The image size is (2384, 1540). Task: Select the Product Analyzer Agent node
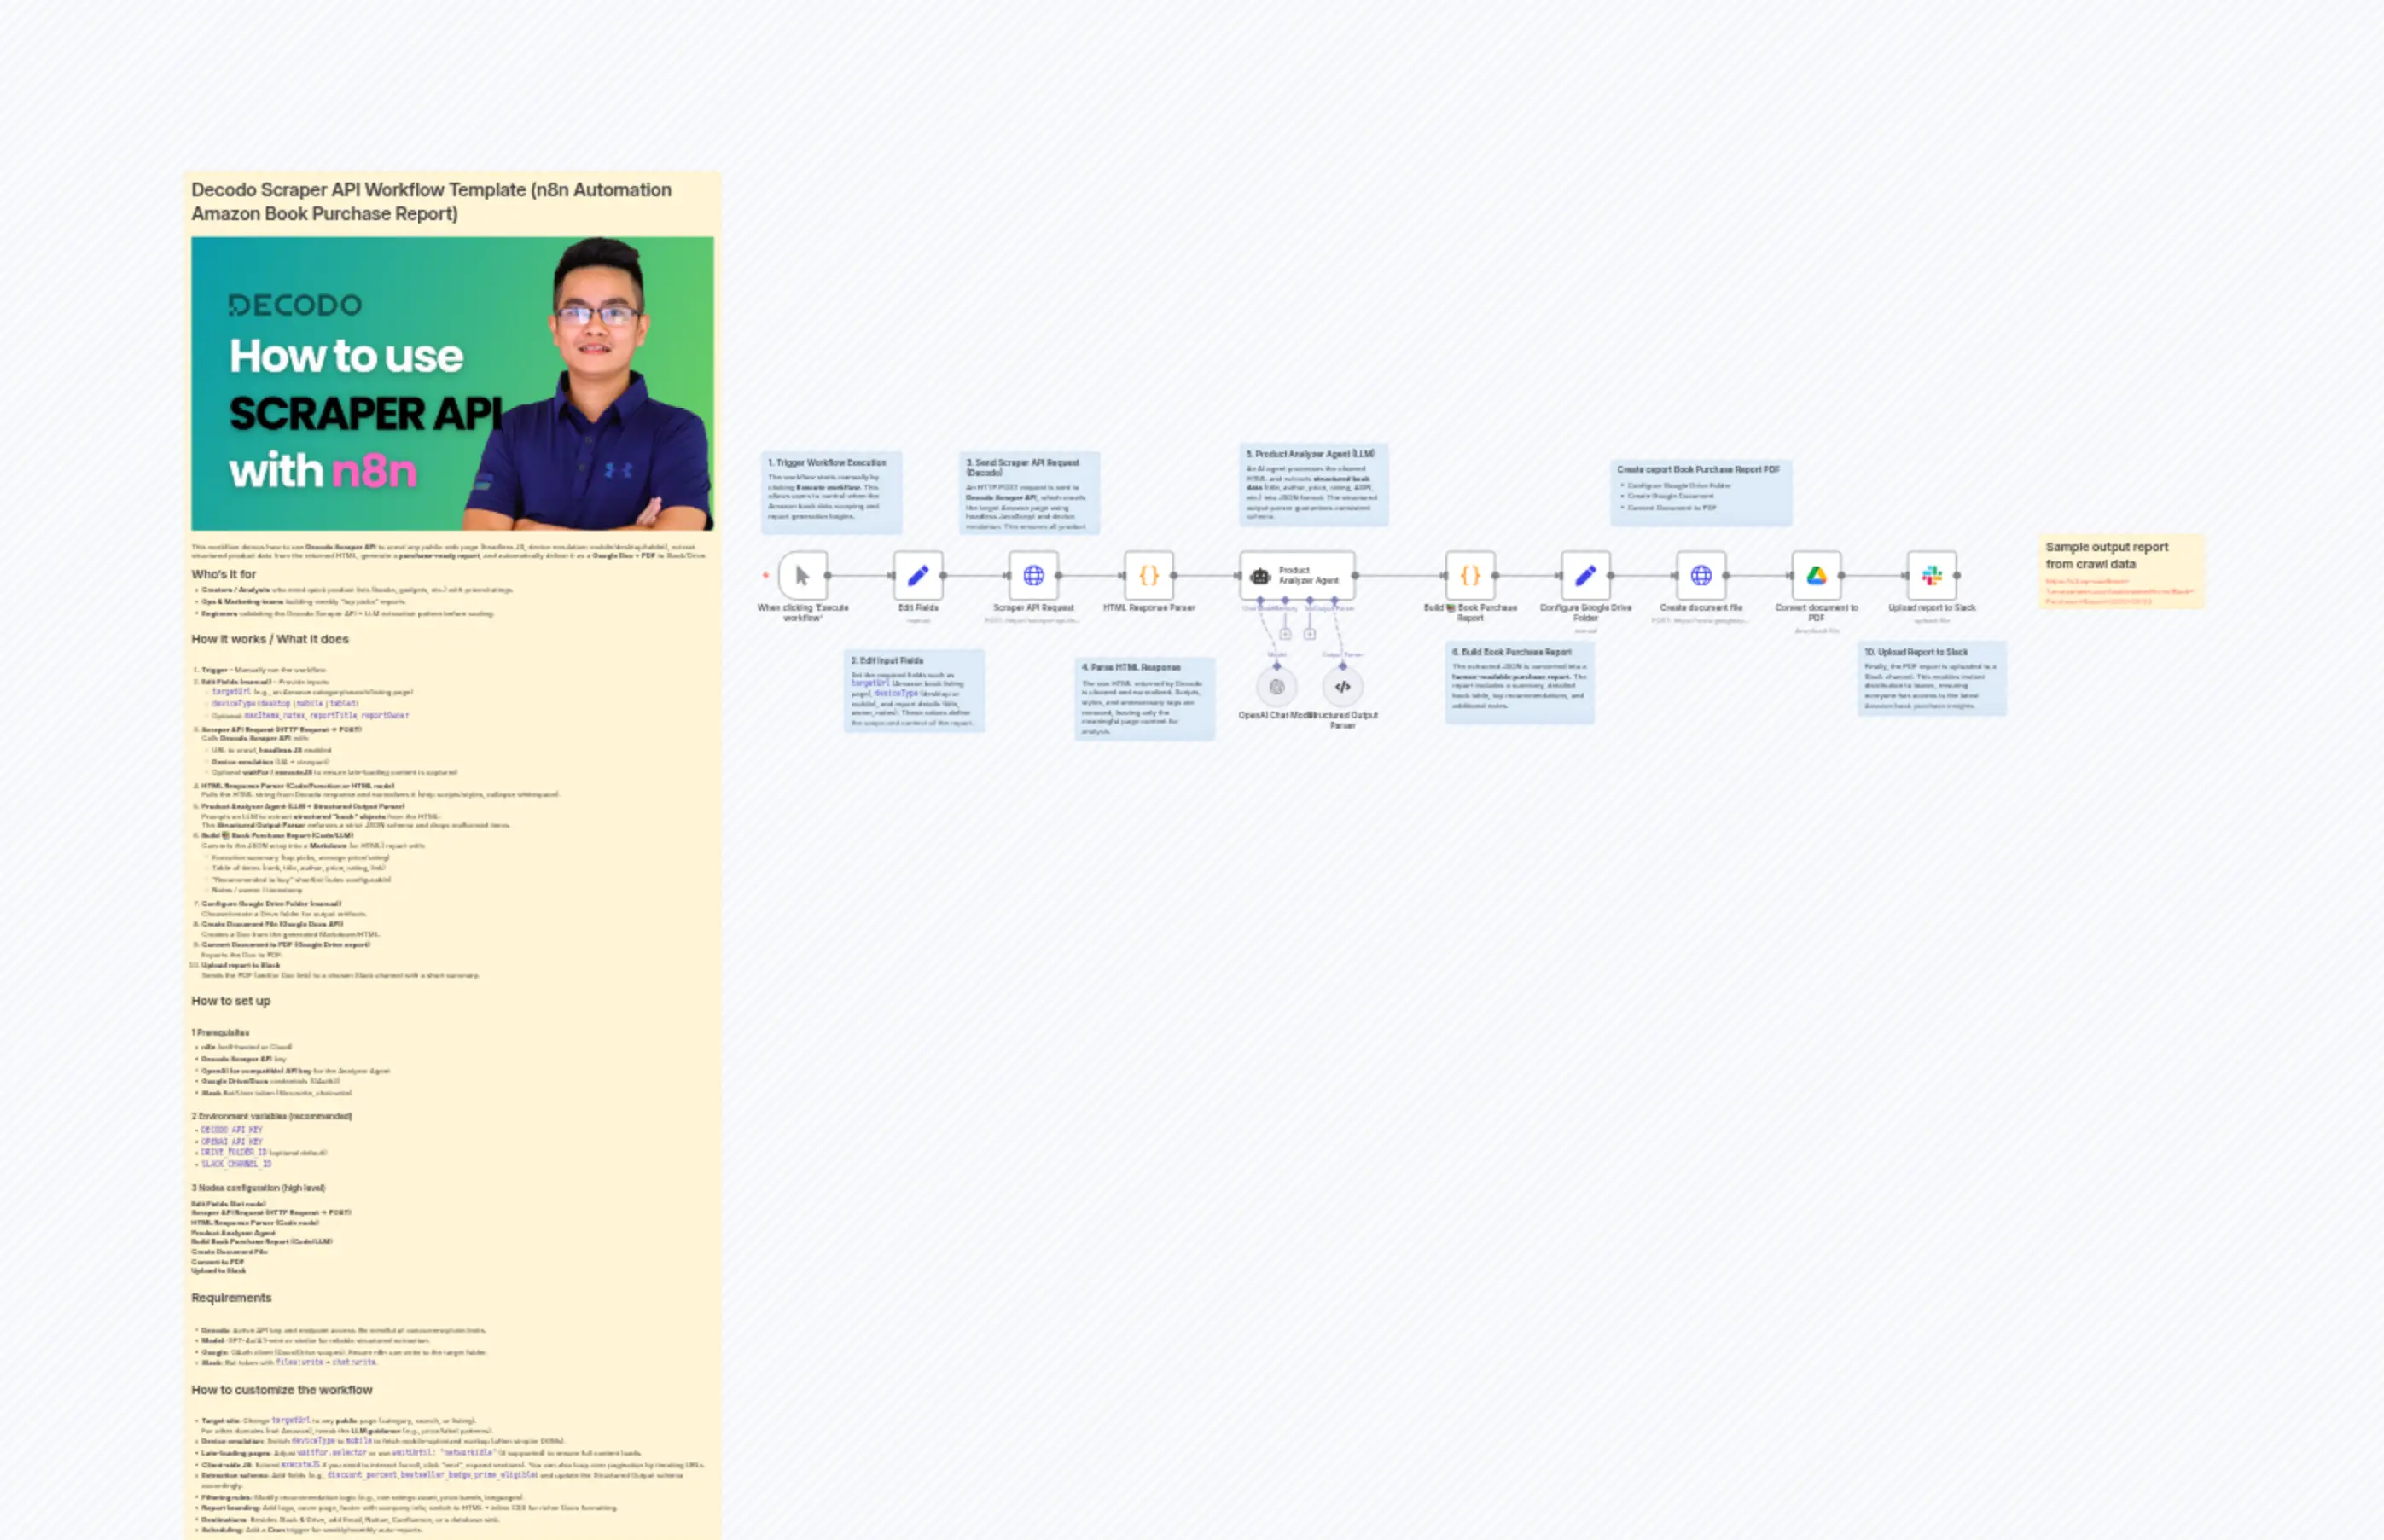click(x=1297, y=576)
